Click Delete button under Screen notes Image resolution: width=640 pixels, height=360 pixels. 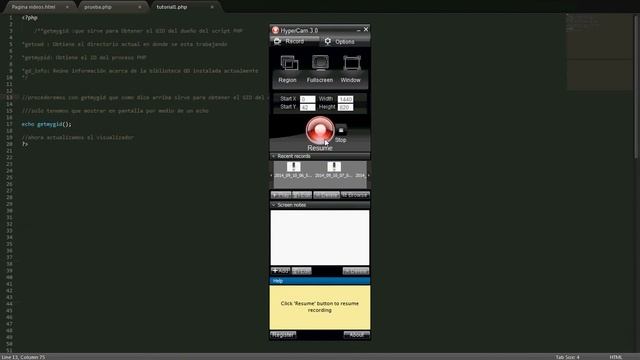pos(356,271)
